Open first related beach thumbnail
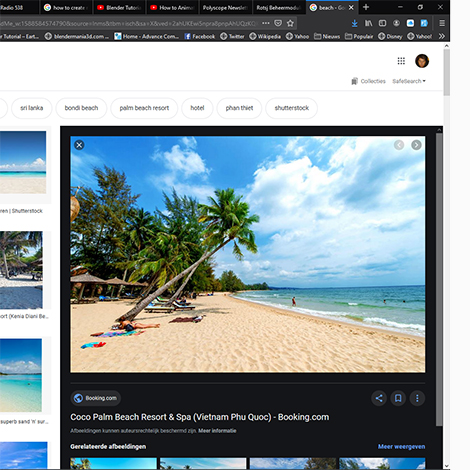The image size is (470, 470). pos(113,464)
